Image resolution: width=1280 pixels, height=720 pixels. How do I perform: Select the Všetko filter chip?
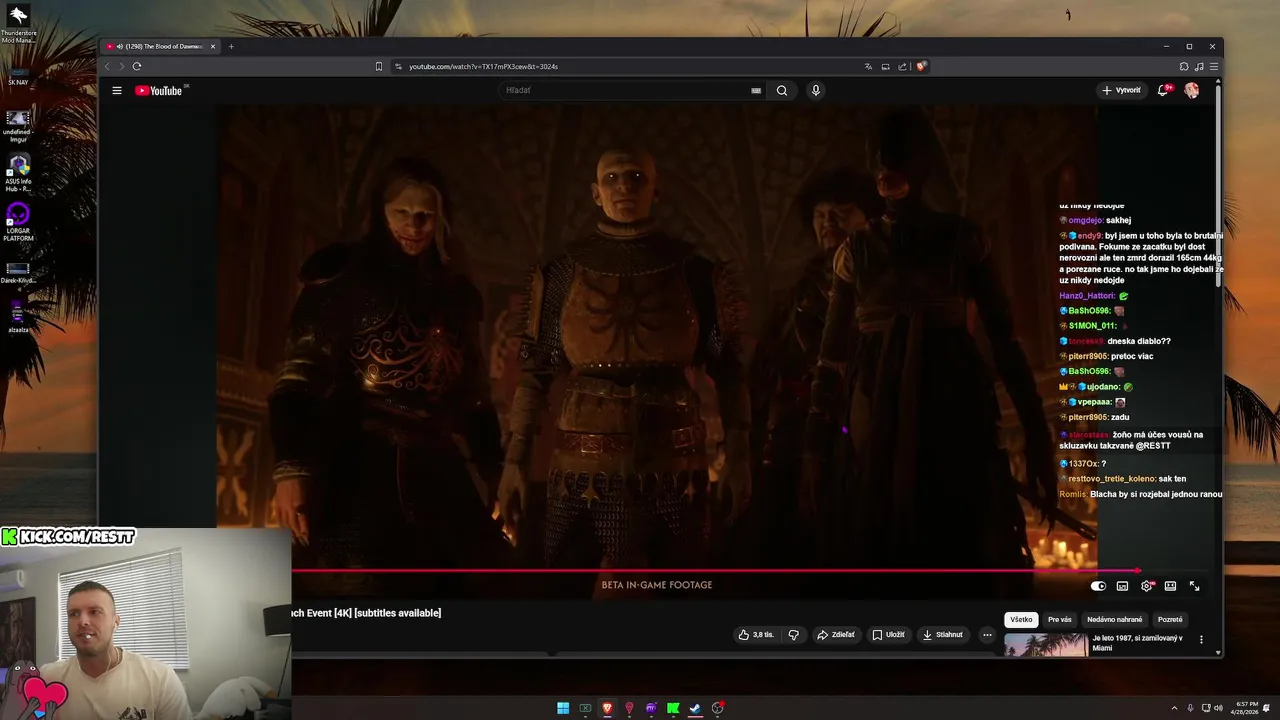(x=1021, y=620)
